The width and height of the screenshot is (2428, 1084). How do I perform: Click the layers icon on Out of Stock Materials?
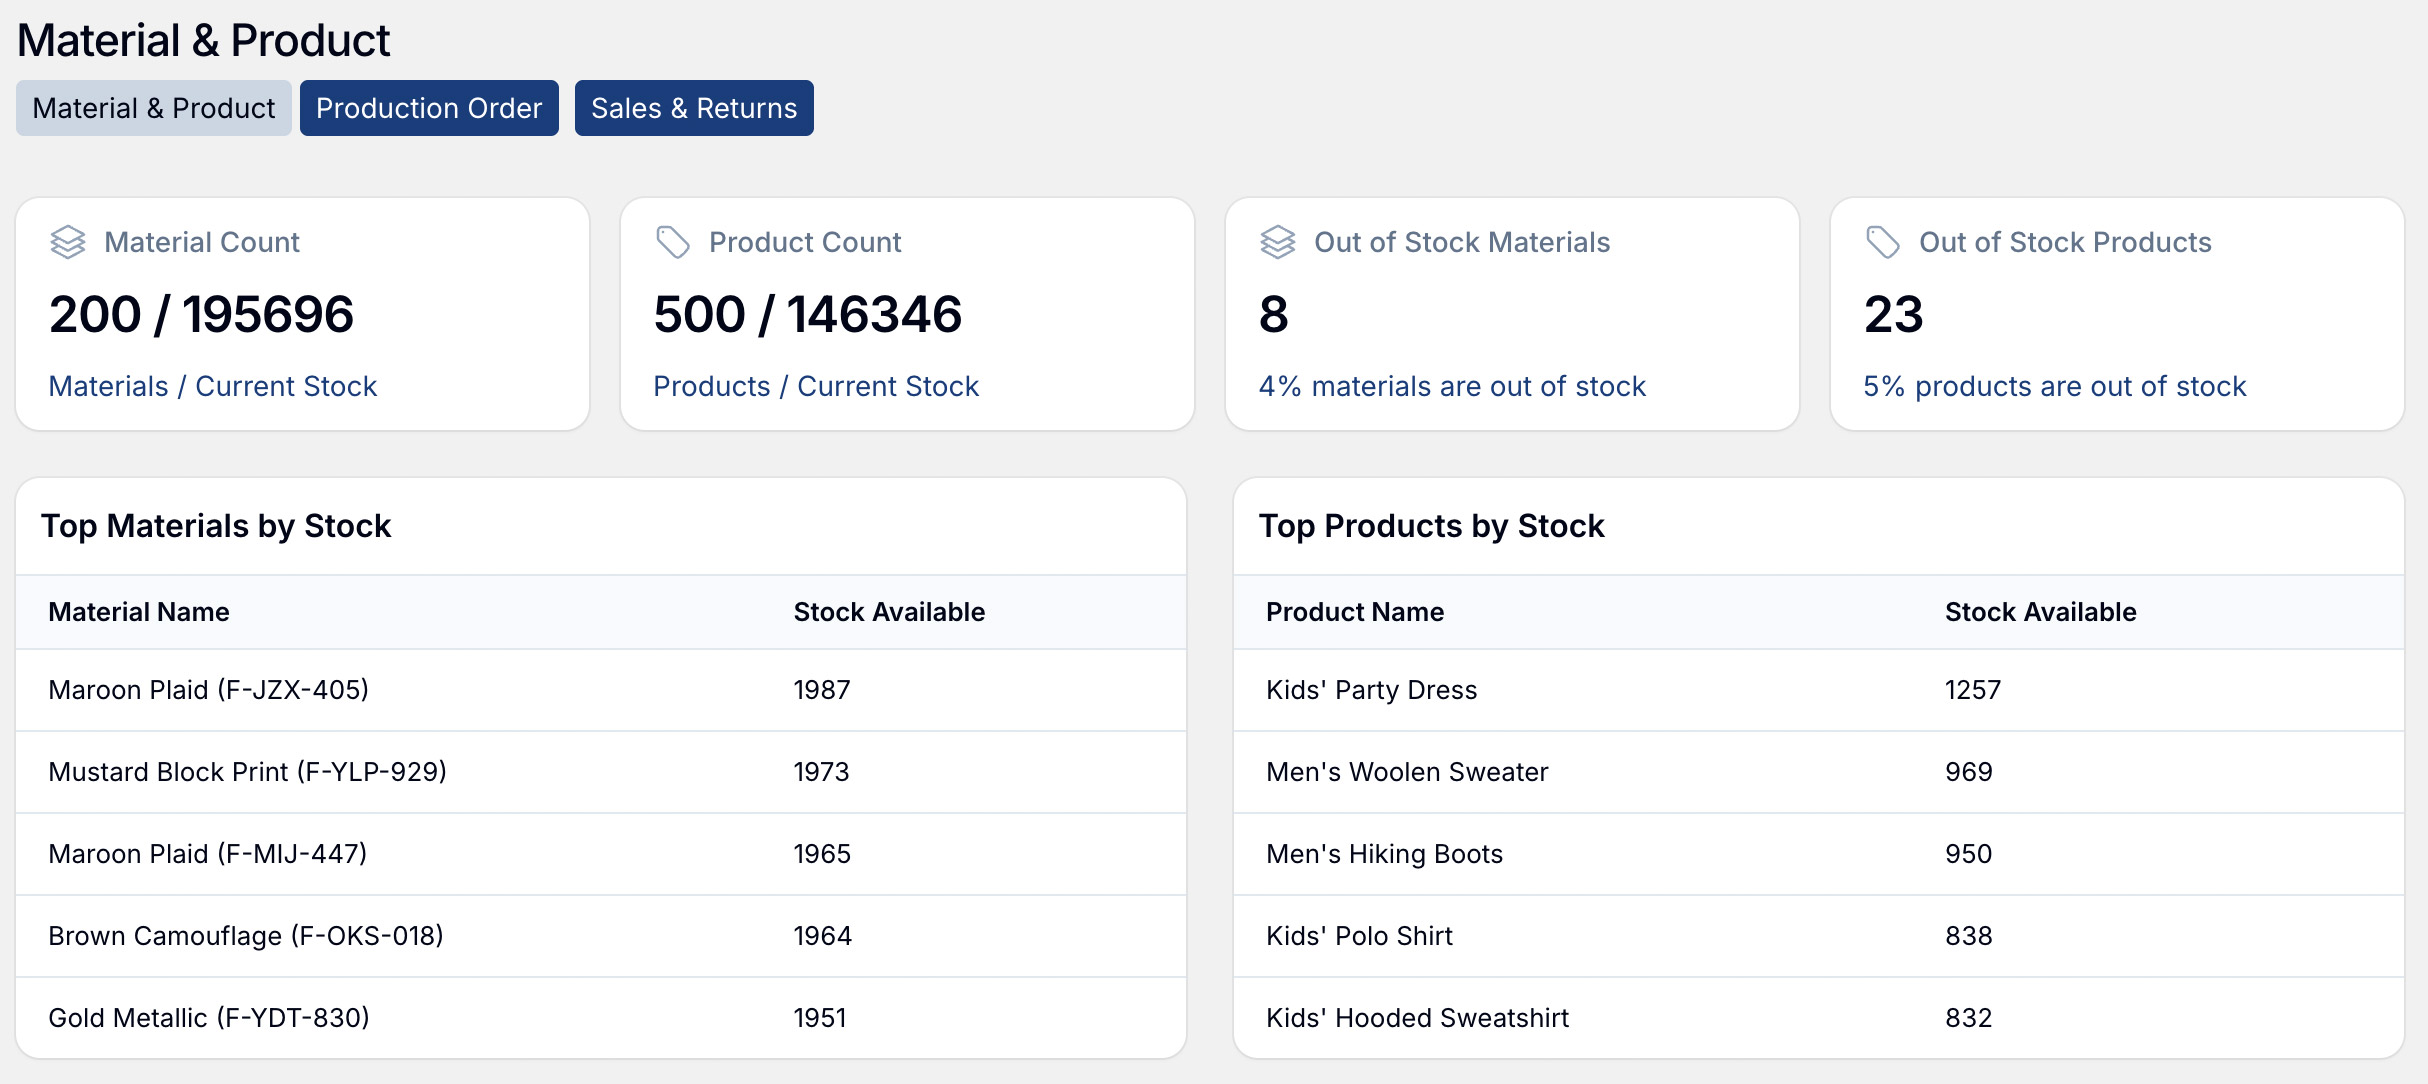click(1277, 241)
